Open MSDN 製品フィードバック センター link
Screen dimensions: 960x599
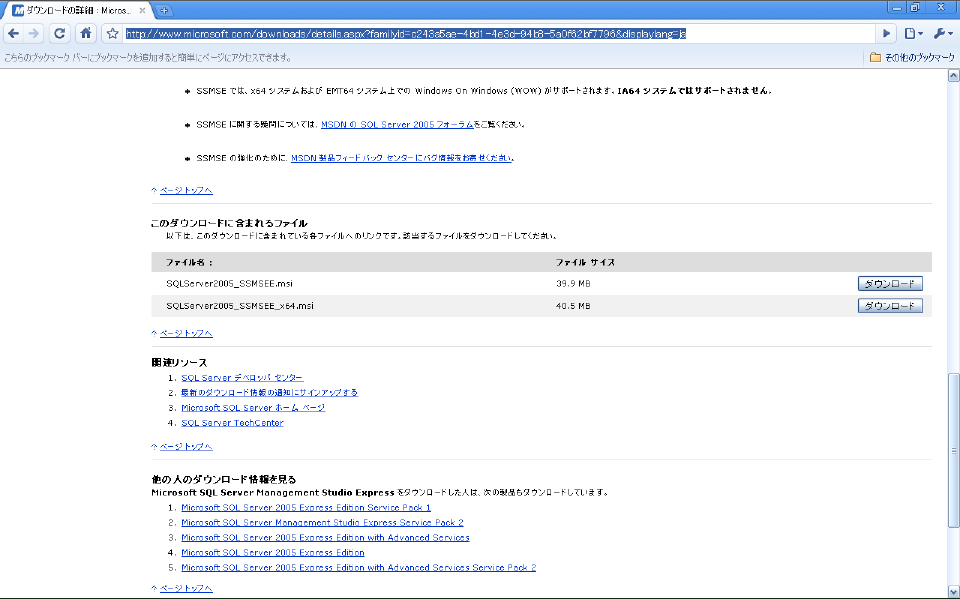pos(401,158)
